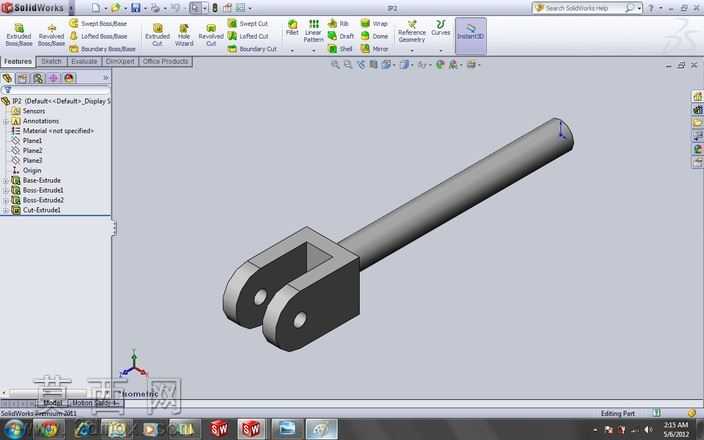This screenshot has width=704, height=440.
Task: Create a new document
Action: click(x=96, y=8)
